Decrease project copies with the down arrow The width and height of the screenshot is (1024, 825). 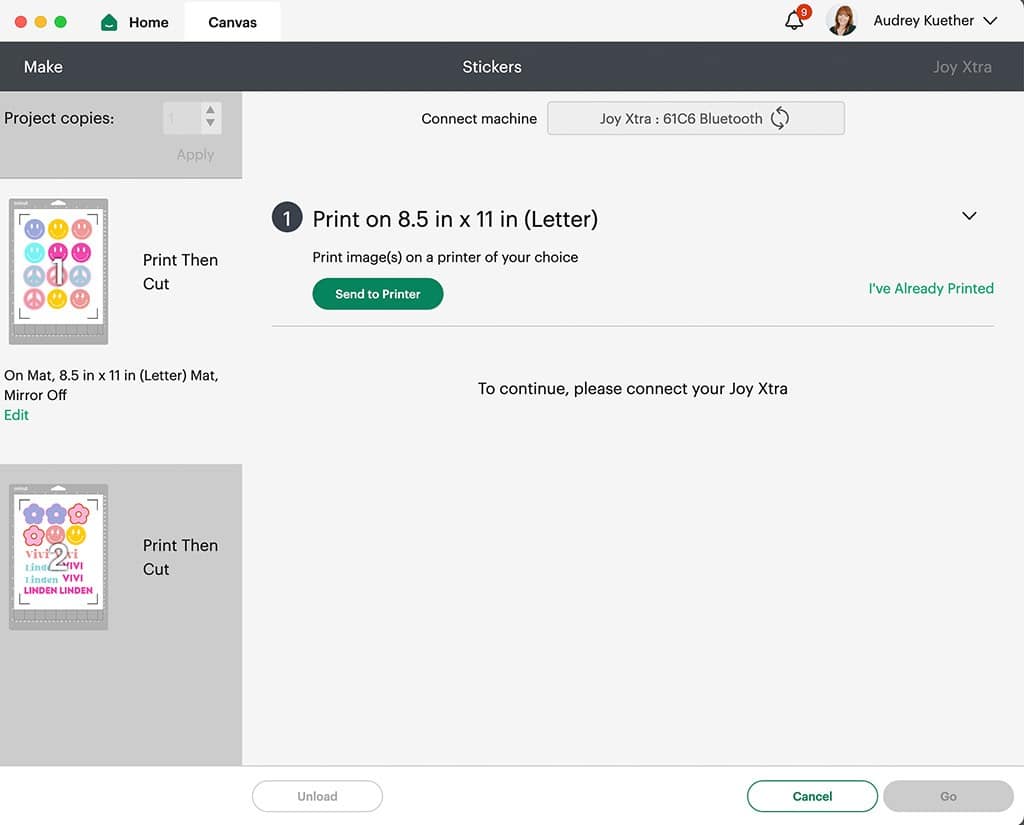[x=210, y=123]
